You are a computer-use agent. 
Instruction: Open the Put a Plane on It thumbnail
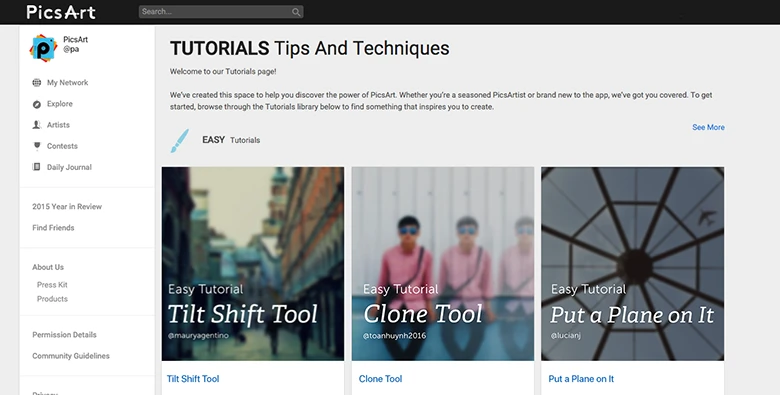[x=633, y=264]
